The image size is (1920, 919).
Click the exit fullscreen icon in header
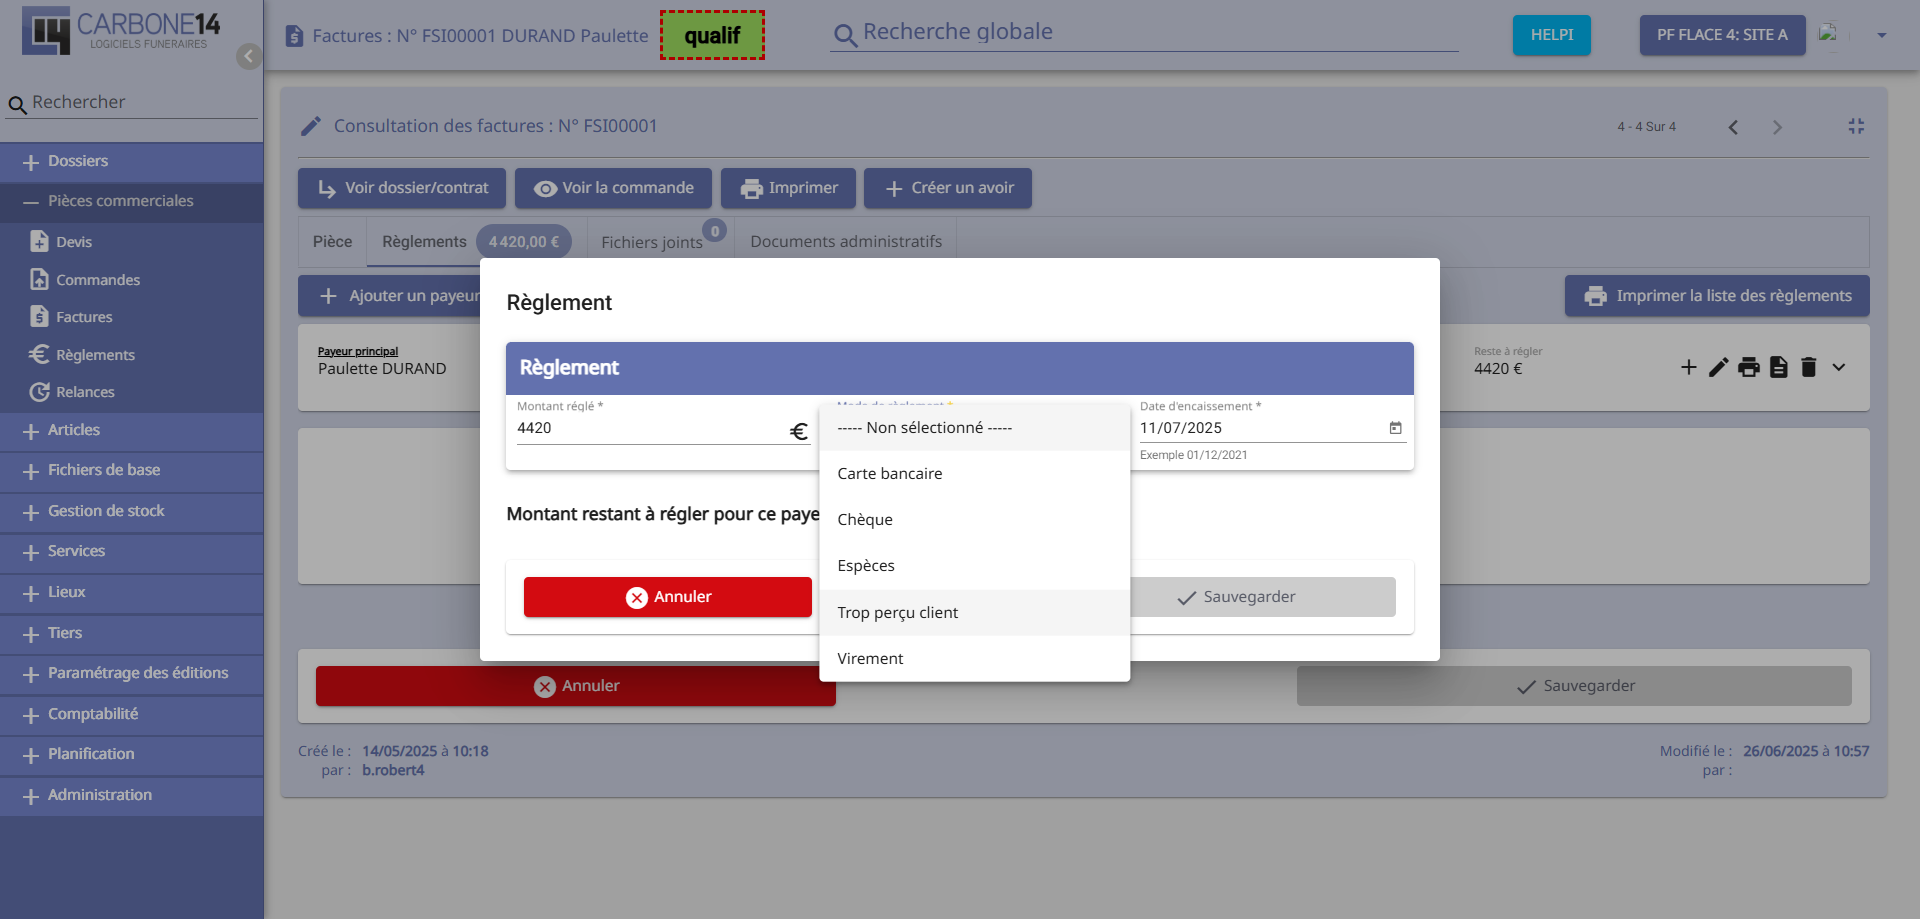pos(1856,126)
